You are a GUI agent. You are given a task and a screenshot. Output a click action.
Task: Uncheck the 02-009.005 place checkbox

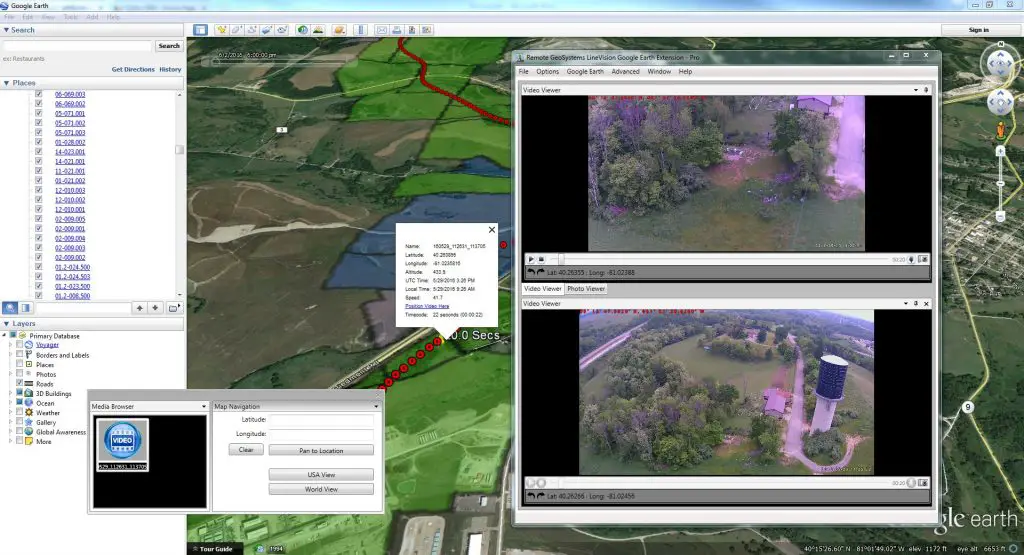point(39,219)
